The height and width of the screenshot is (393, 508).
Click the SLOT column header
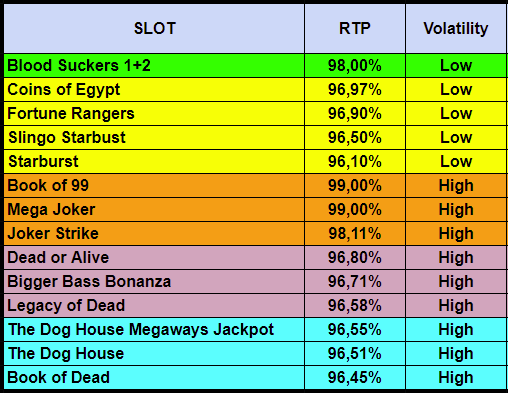[x=154, y=28]
